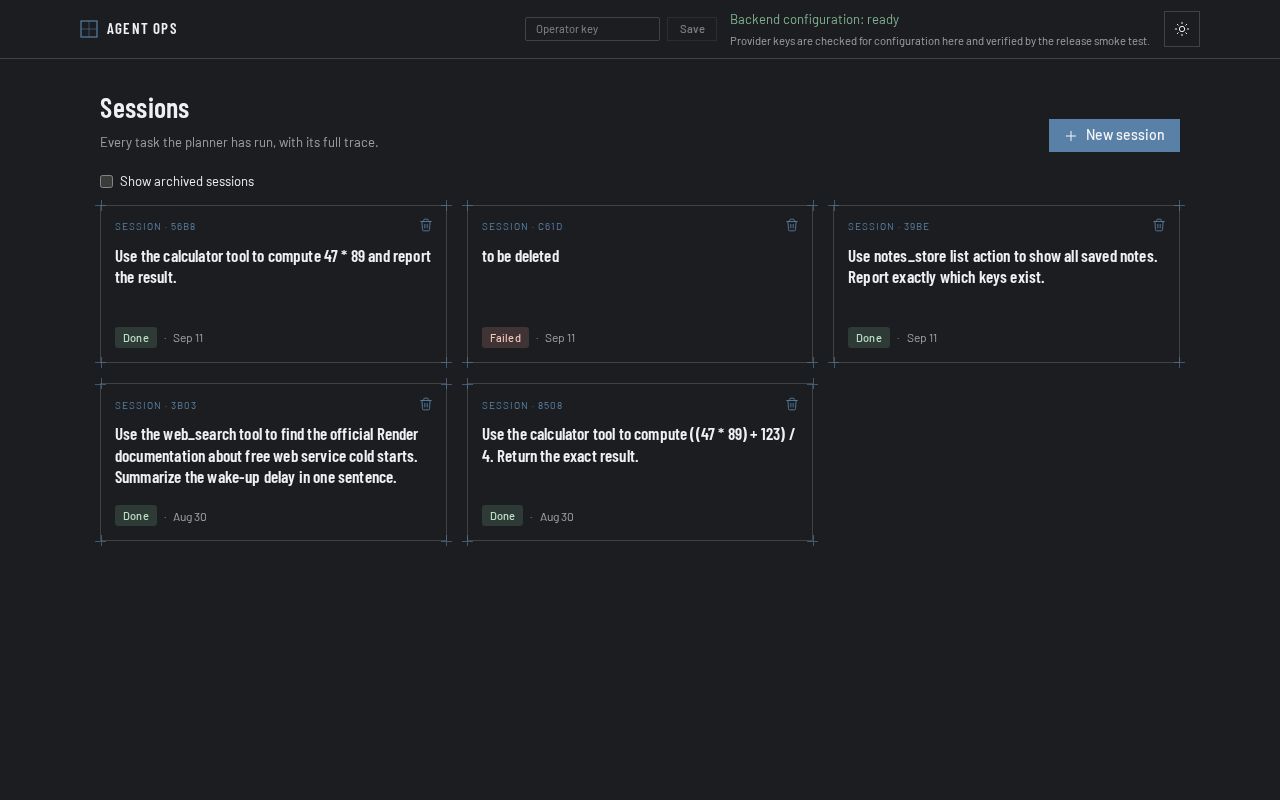This screenshot has width=1280, height=800.
Task: Toggle the light/dark theme sun icon
Action: pos(1182,29)
